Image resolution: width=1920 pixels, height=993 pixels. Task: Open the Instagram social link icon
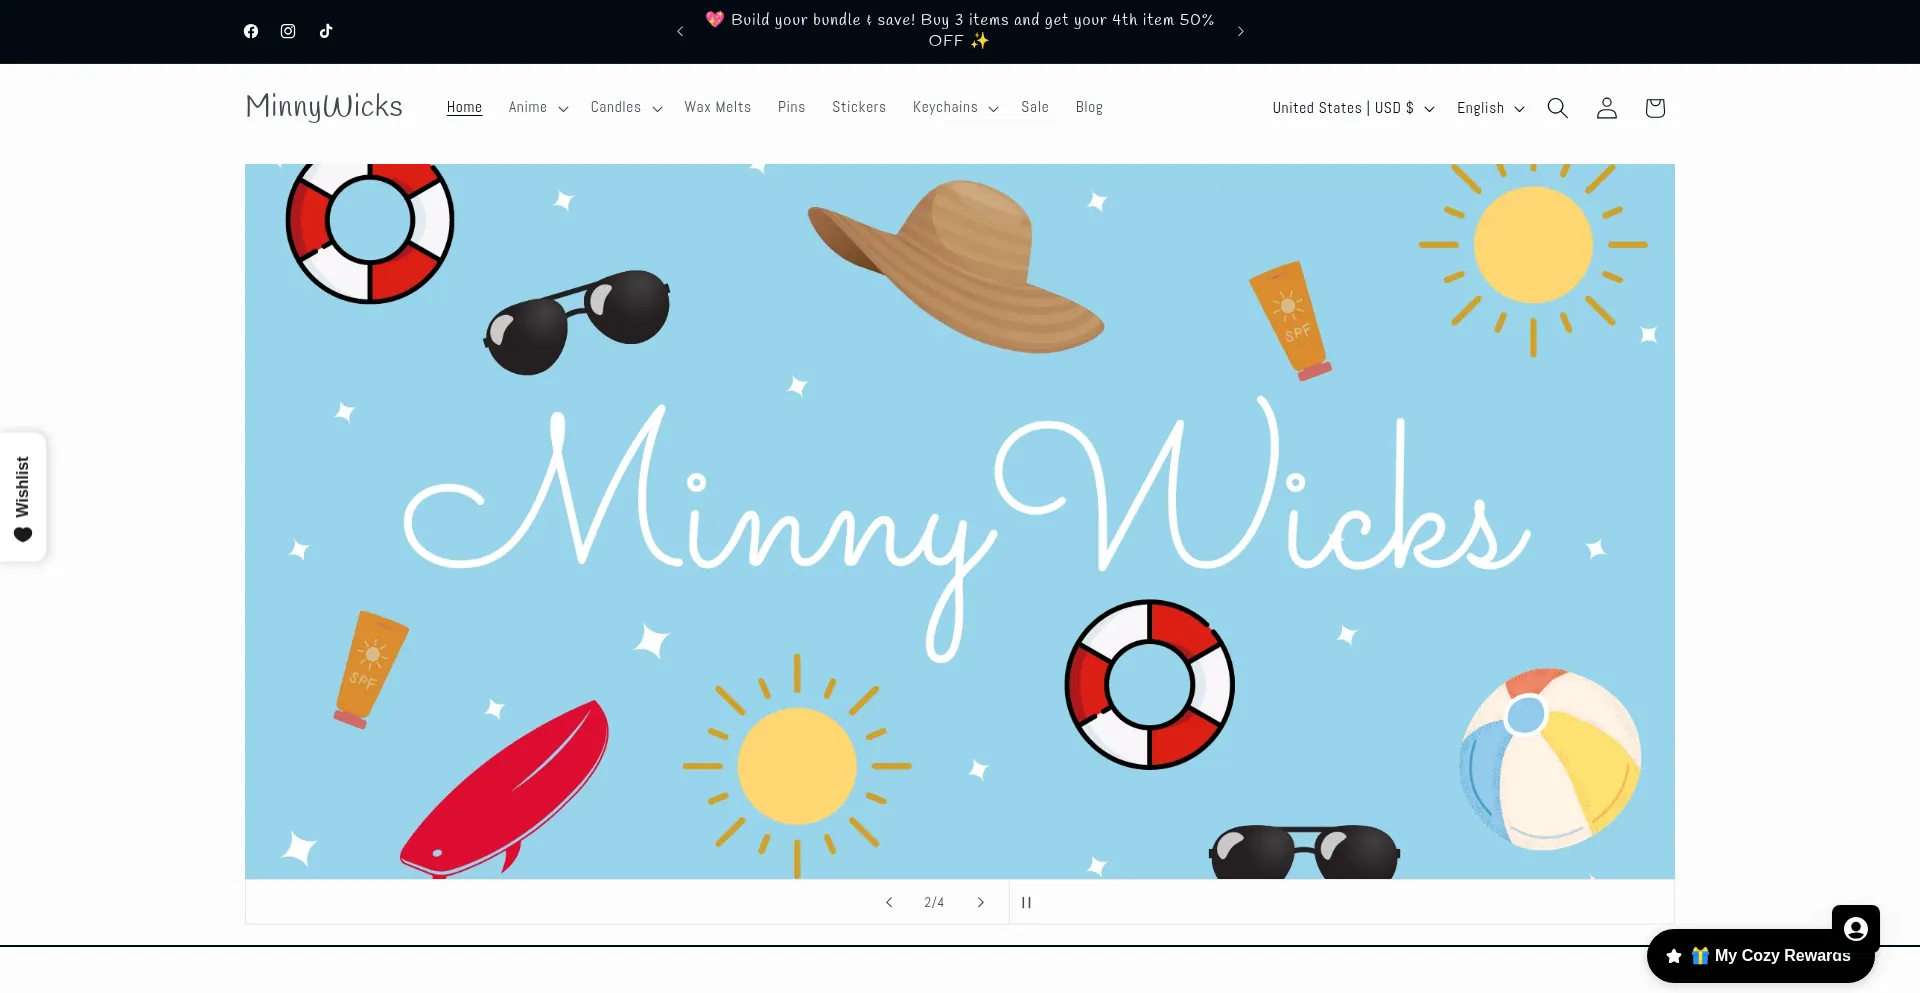[x=288, y=31]
